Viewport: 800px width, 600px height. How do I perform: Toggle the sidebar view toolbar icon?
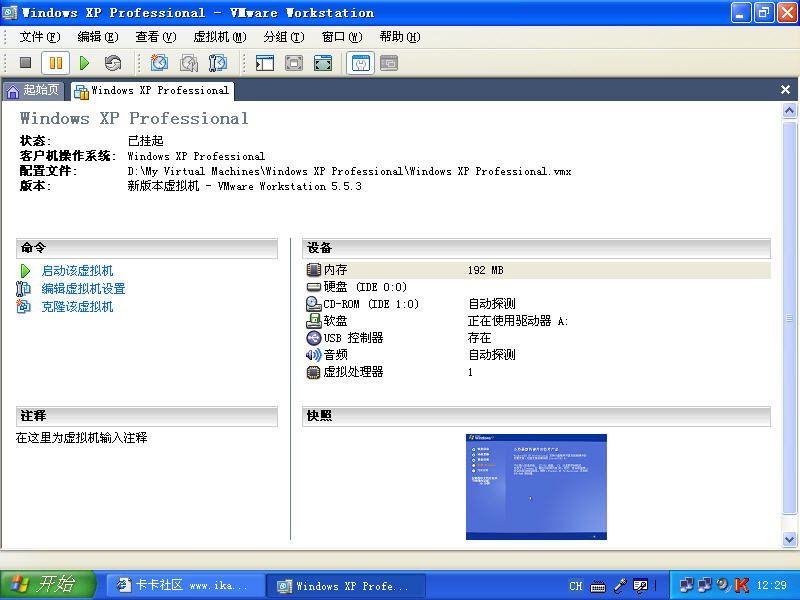(264, 63)
